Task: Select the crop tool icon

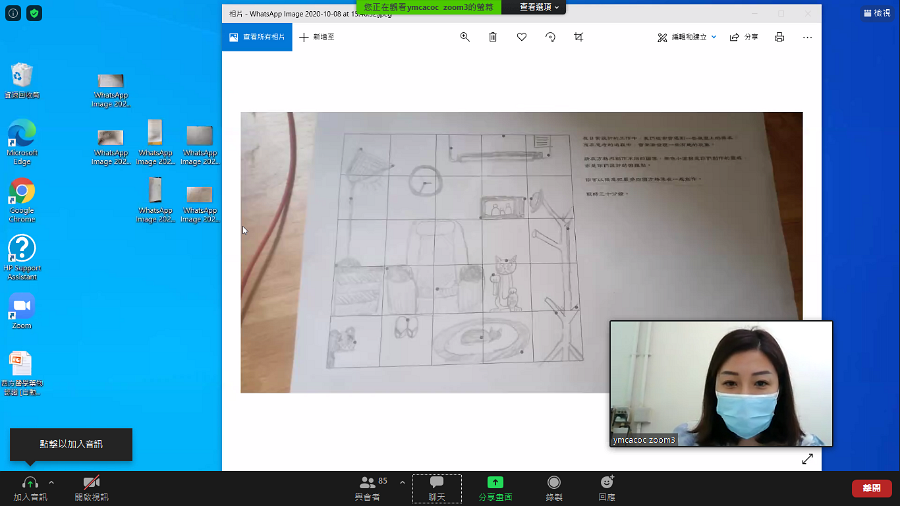Action: [x=579, y=37]
